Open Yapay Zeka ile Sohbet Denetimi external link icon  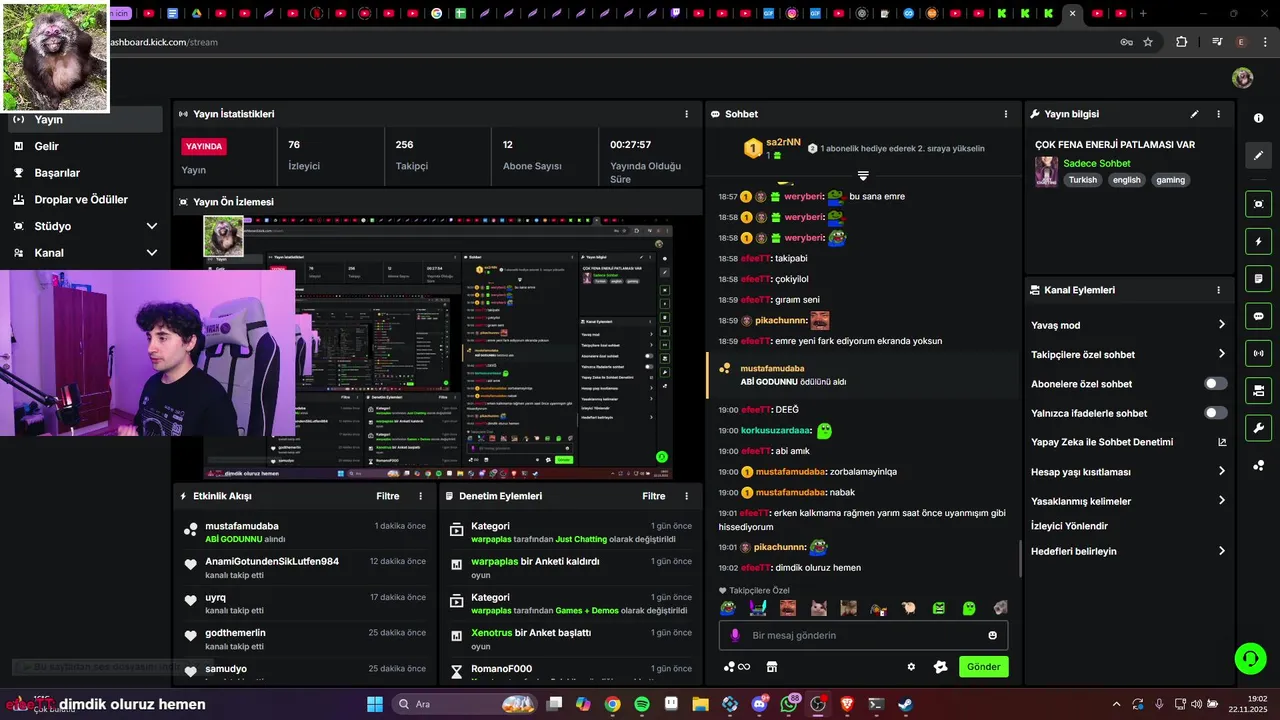(x=1222, y=442)
